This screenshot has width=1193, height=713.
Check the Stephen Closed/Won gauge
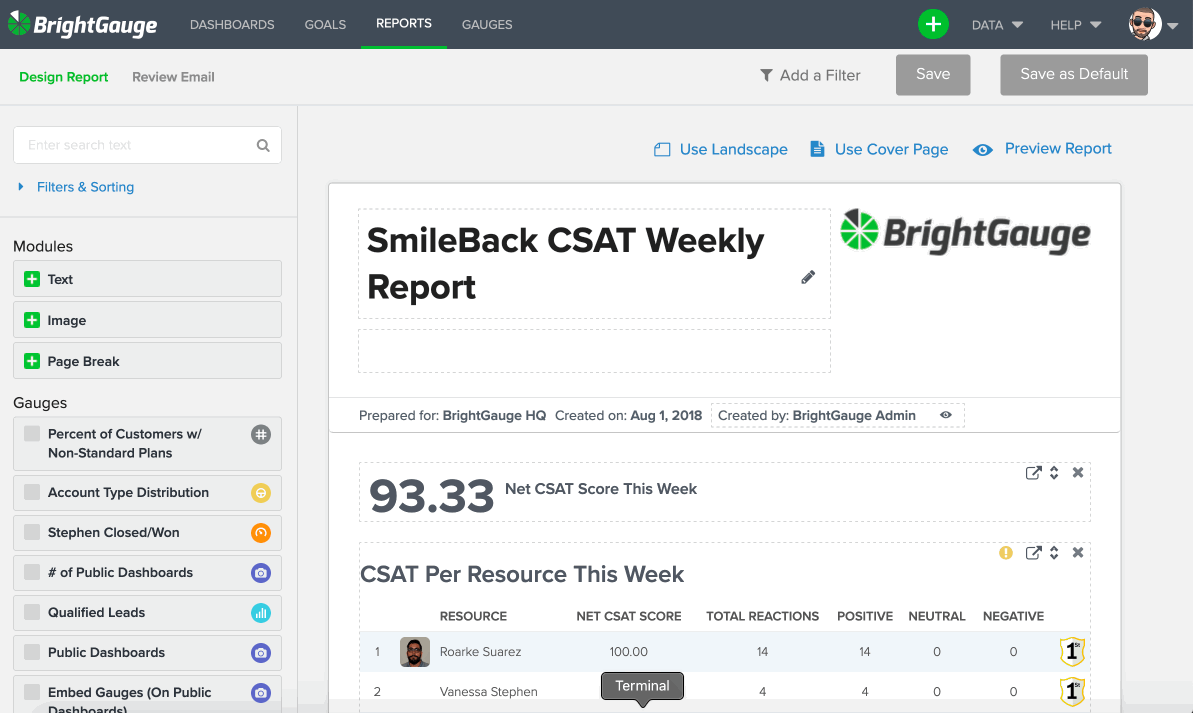(x=32, y=532)
